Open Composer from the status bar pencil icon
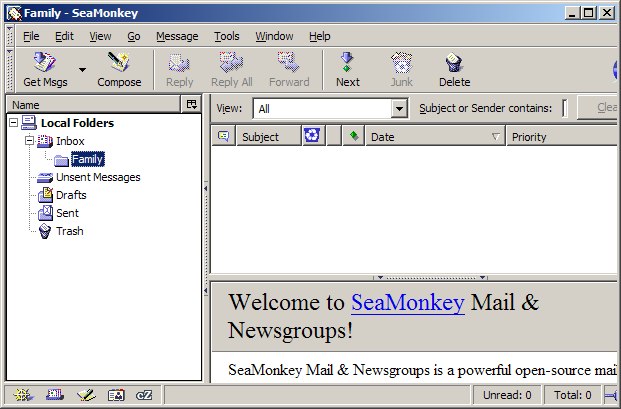The image size is (621, 409). click(85, 395)
